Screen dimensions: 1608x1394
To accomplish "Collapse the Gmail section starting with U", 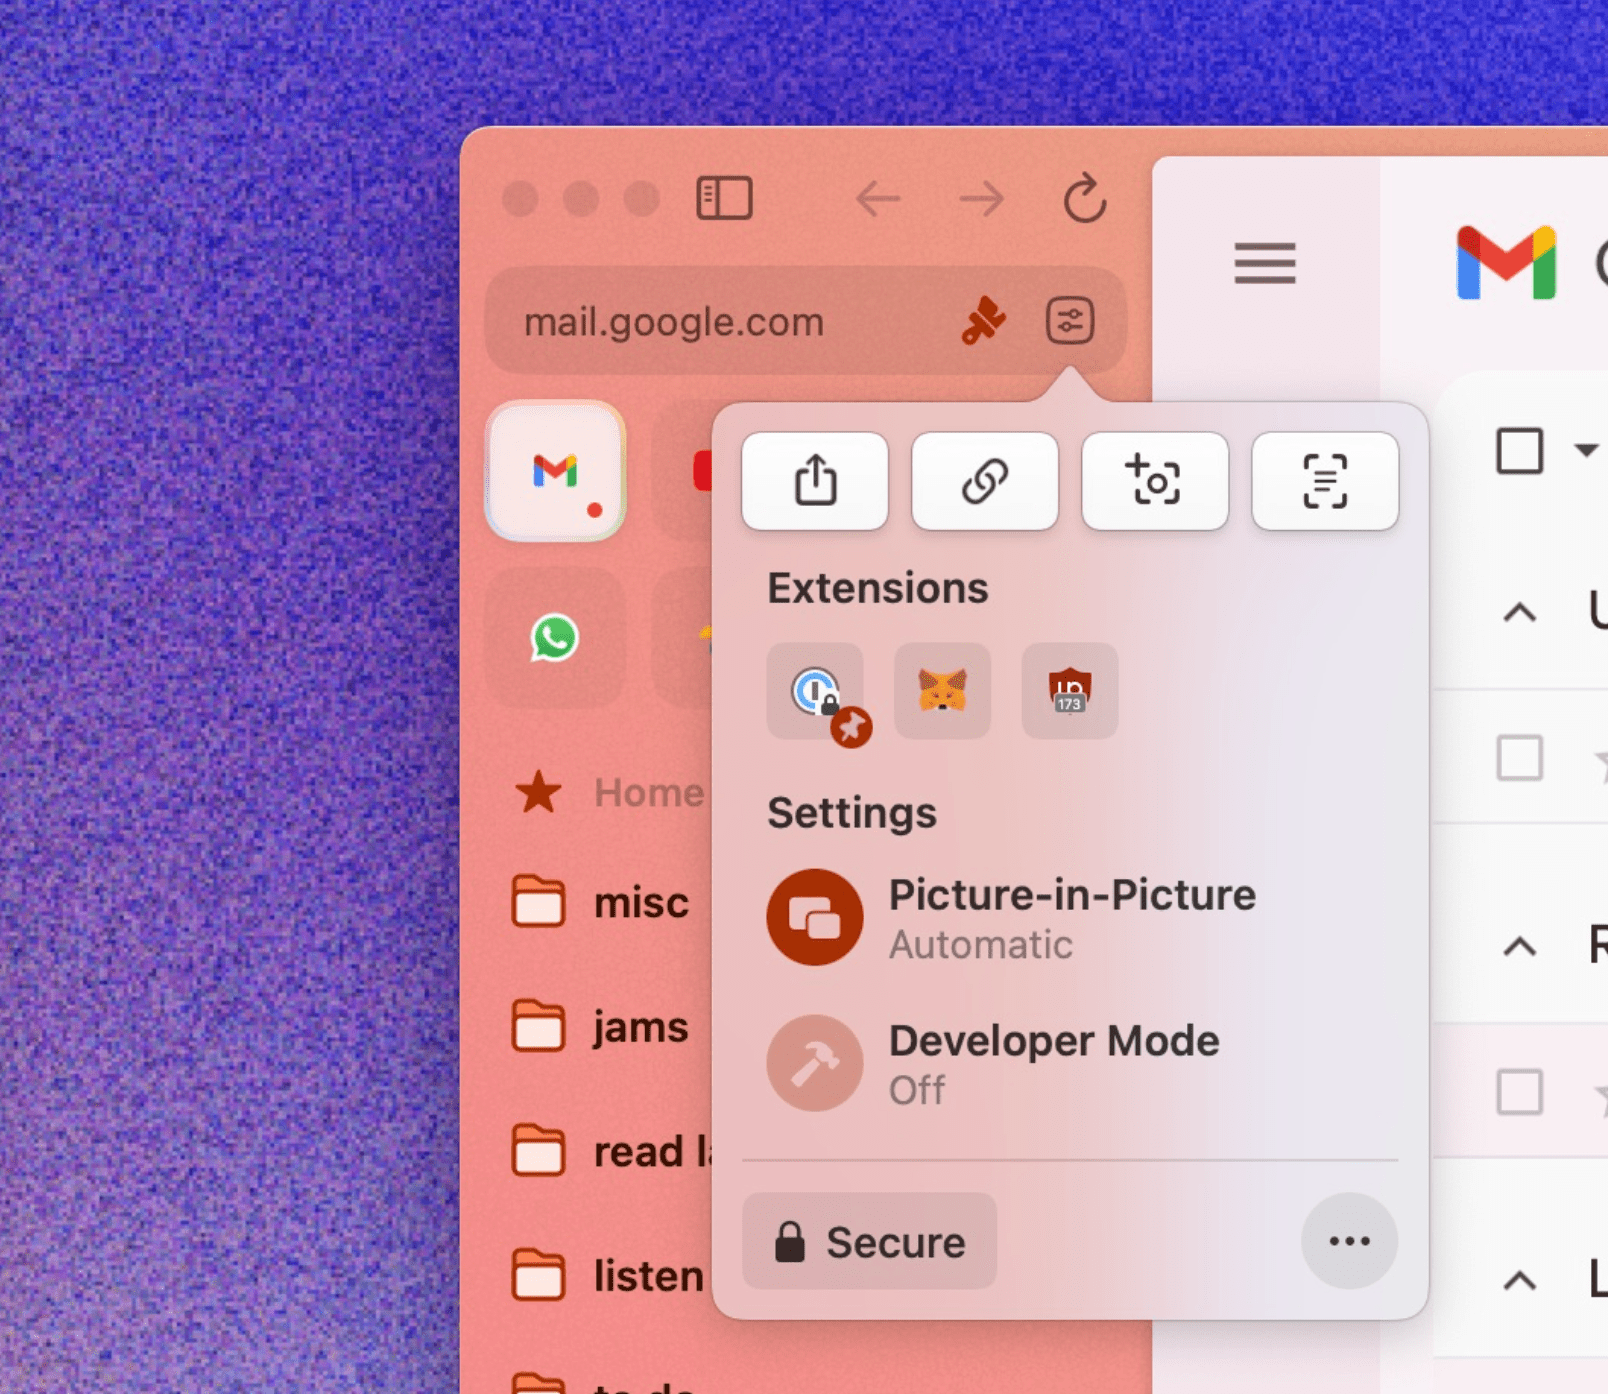I will (1520, 612).
